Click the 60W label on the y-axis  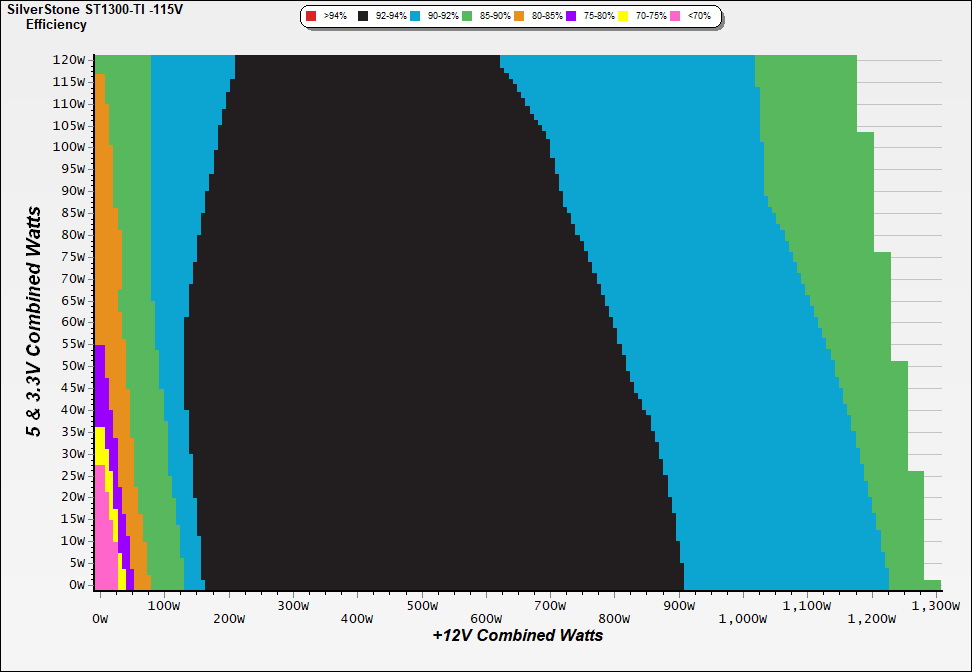pyautogui.click(x=73, y=322)
